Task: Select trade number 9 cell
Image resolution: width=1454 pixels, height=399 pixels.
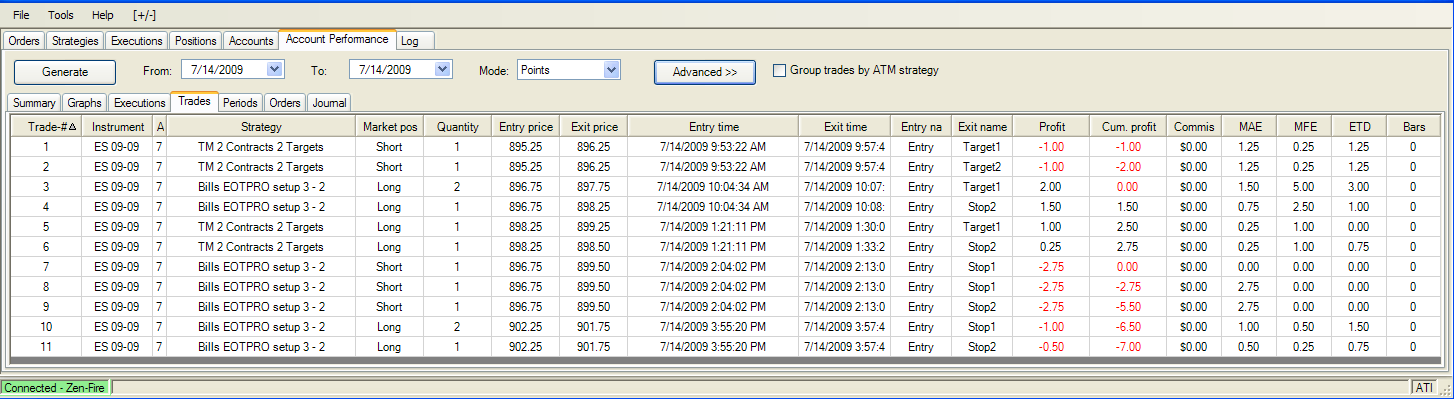Action: (45, 307)
